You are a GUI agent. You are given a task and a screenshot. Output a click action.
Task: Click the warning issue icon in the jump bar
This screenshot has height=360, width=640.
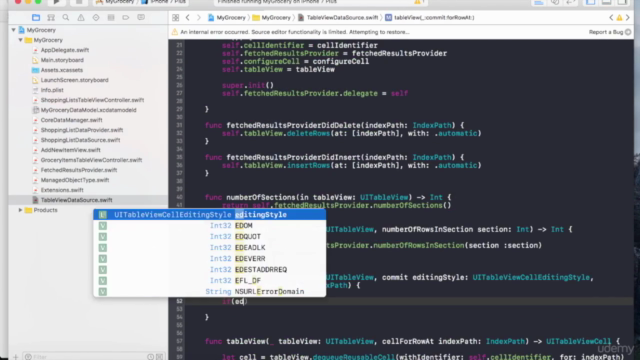coord(619,18)
